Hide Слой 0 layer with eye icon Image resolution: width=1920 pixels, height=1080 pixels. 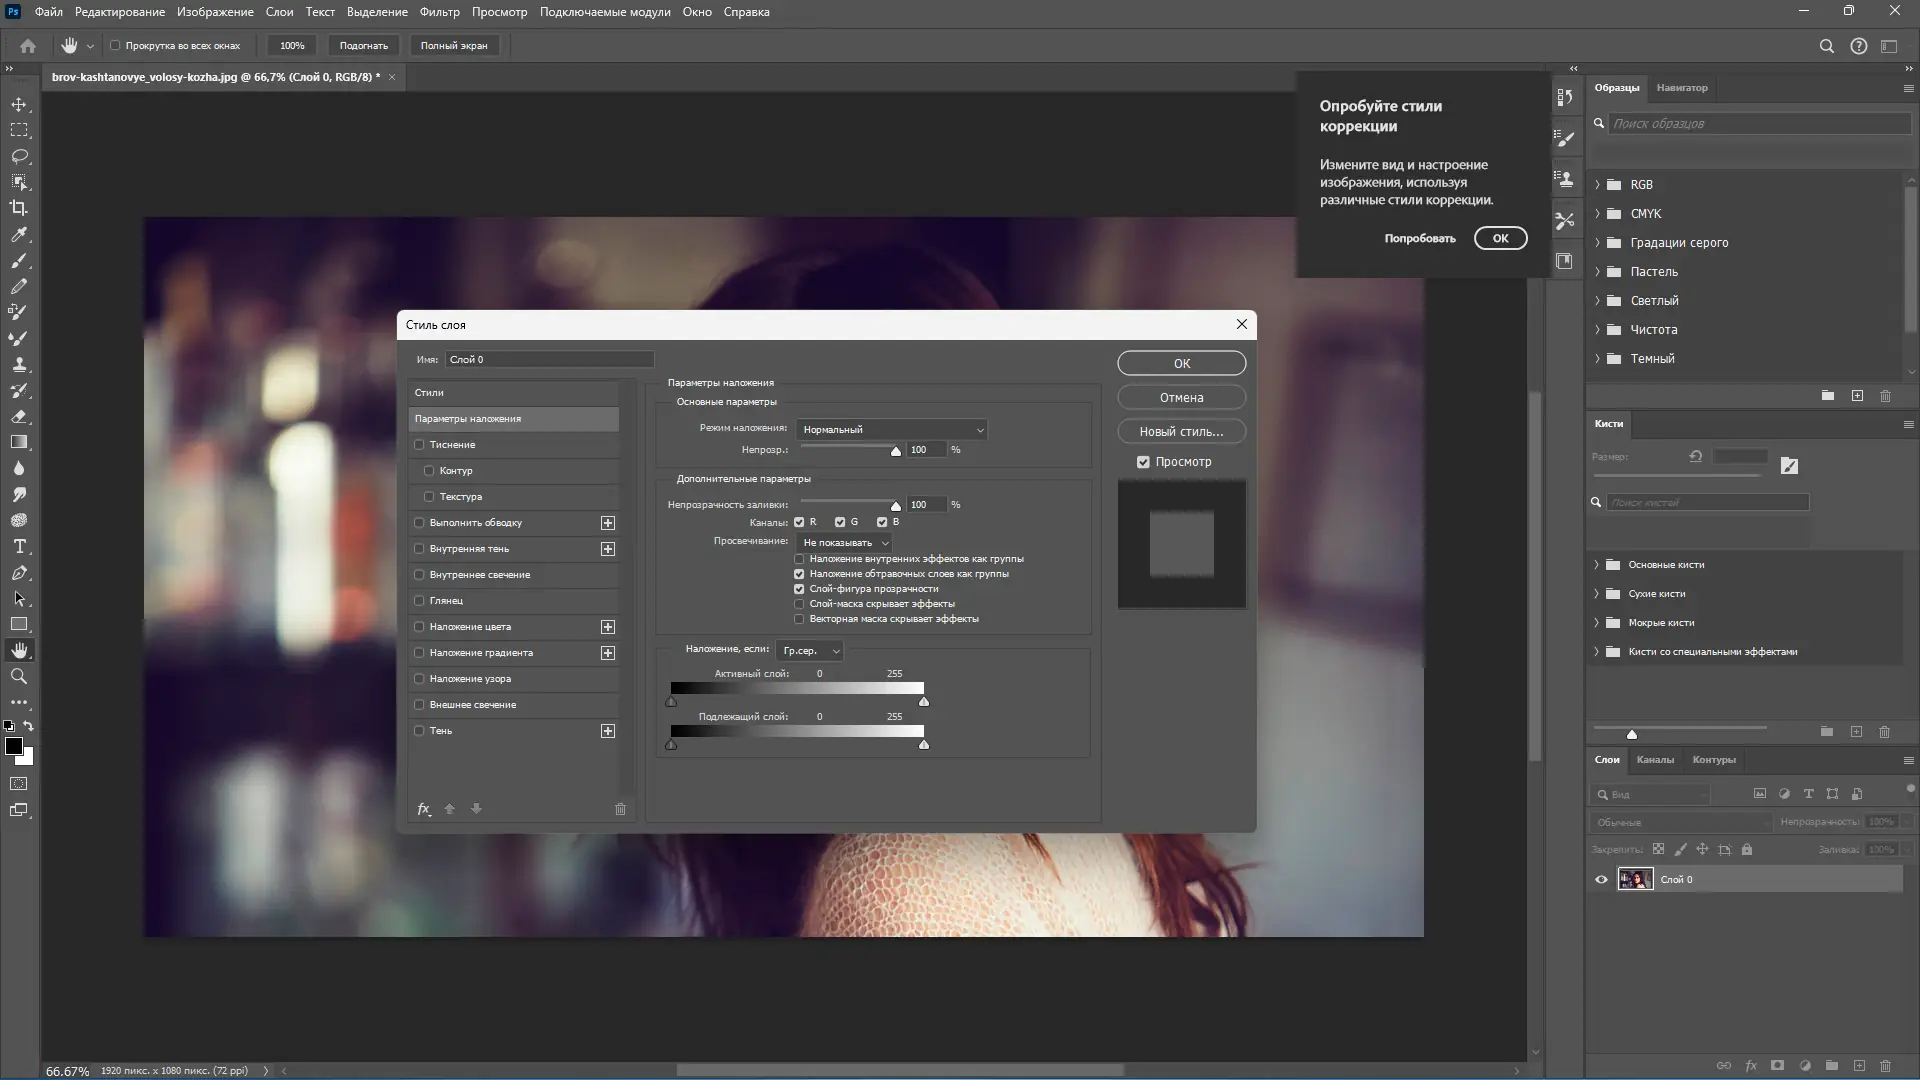coord(1601,880)
